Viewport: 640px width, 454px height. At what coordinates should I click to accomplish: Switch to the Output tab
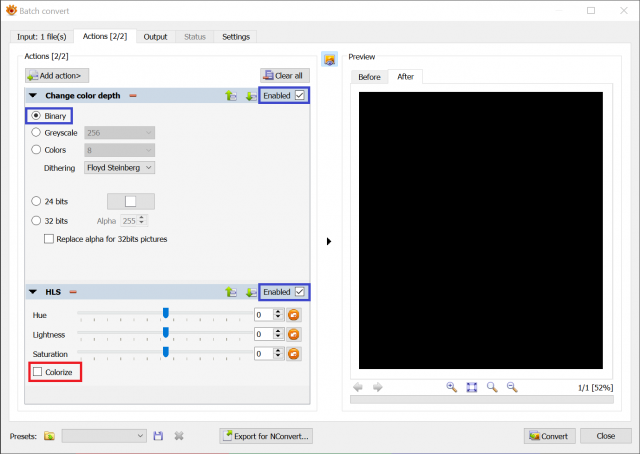(156, 37)
